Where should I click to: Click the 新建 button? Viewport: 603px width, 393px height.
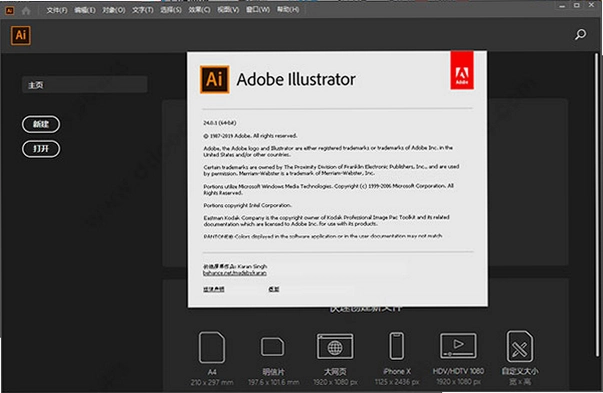pos(41,124)
